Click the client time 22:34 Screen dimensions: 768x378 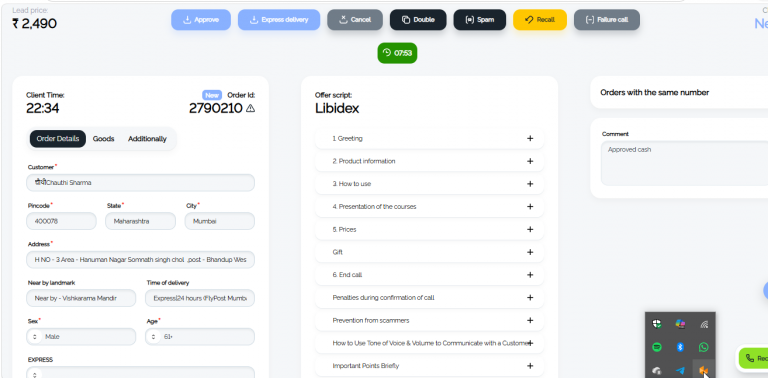43,108
